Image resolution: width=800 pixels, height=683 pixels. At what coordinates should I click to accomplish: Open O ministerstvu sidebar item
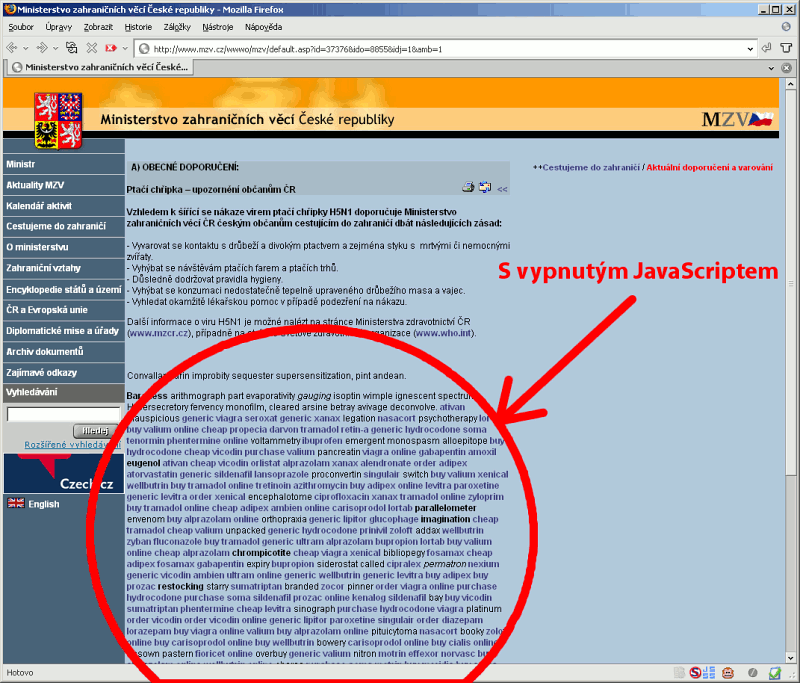(x=64, y=247)
